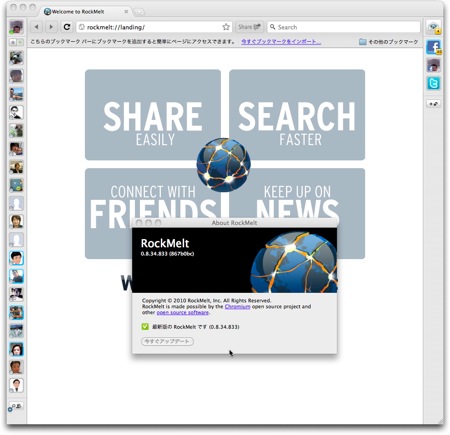
Task: Select the illustrated cartoon face avatar with blue border
Action: (16, 258)
